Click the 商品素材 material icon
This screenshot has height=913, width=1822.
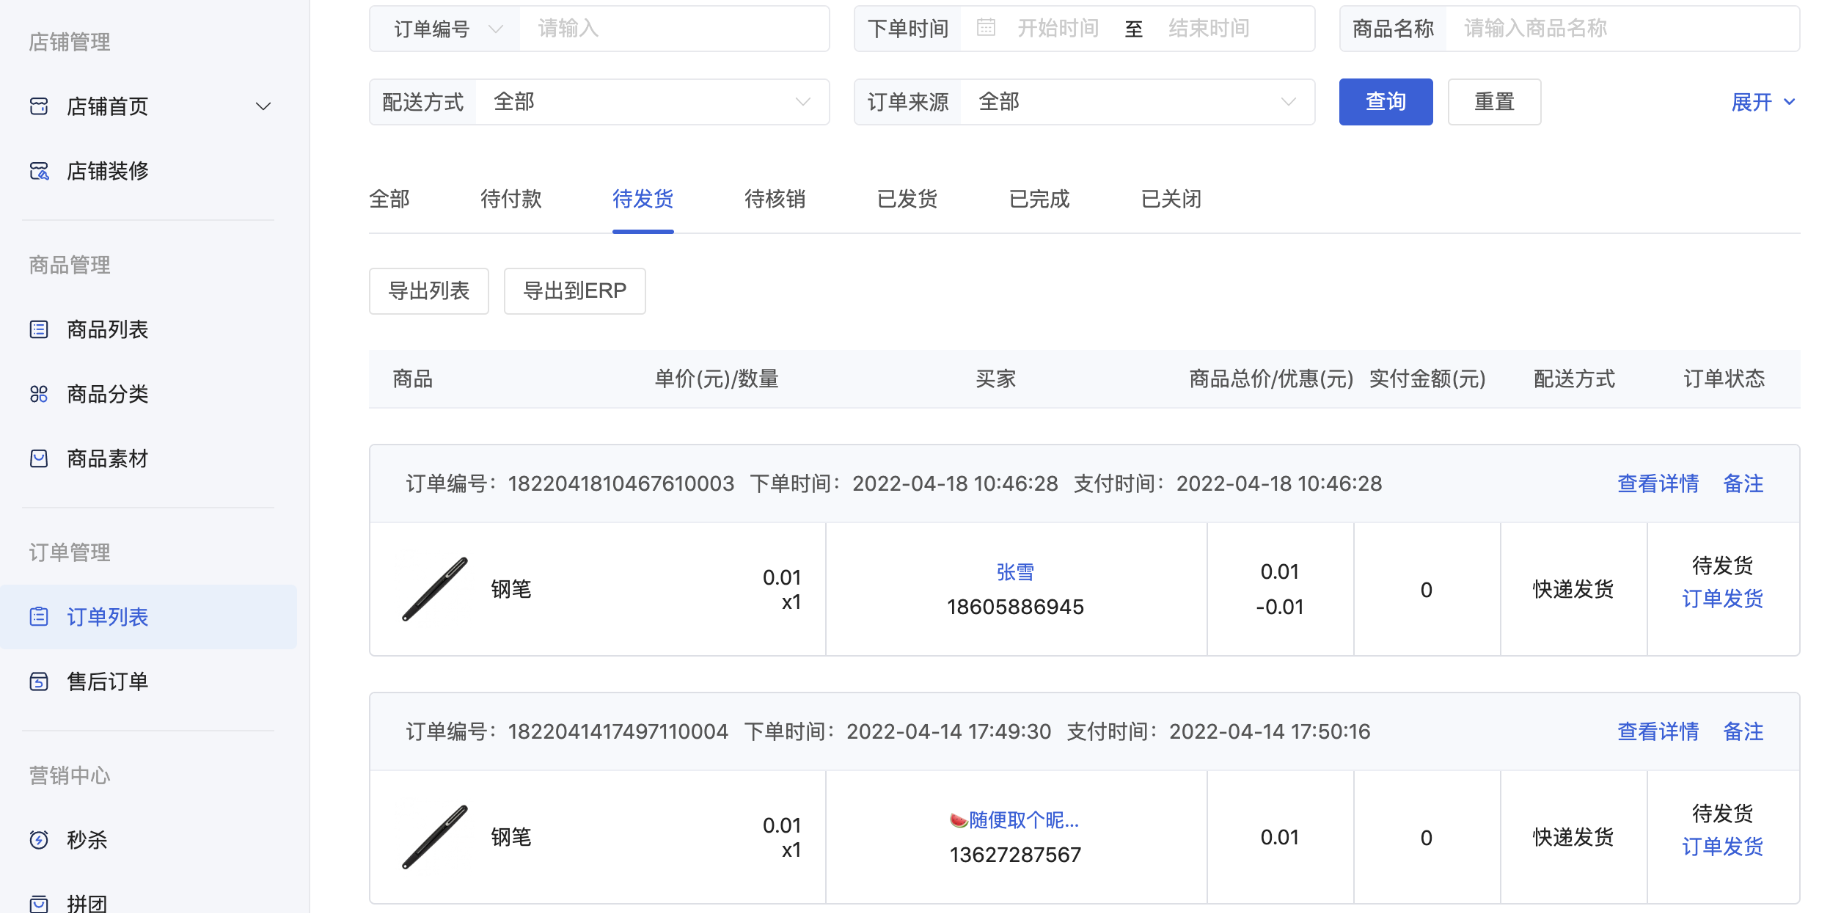point(39,458)
